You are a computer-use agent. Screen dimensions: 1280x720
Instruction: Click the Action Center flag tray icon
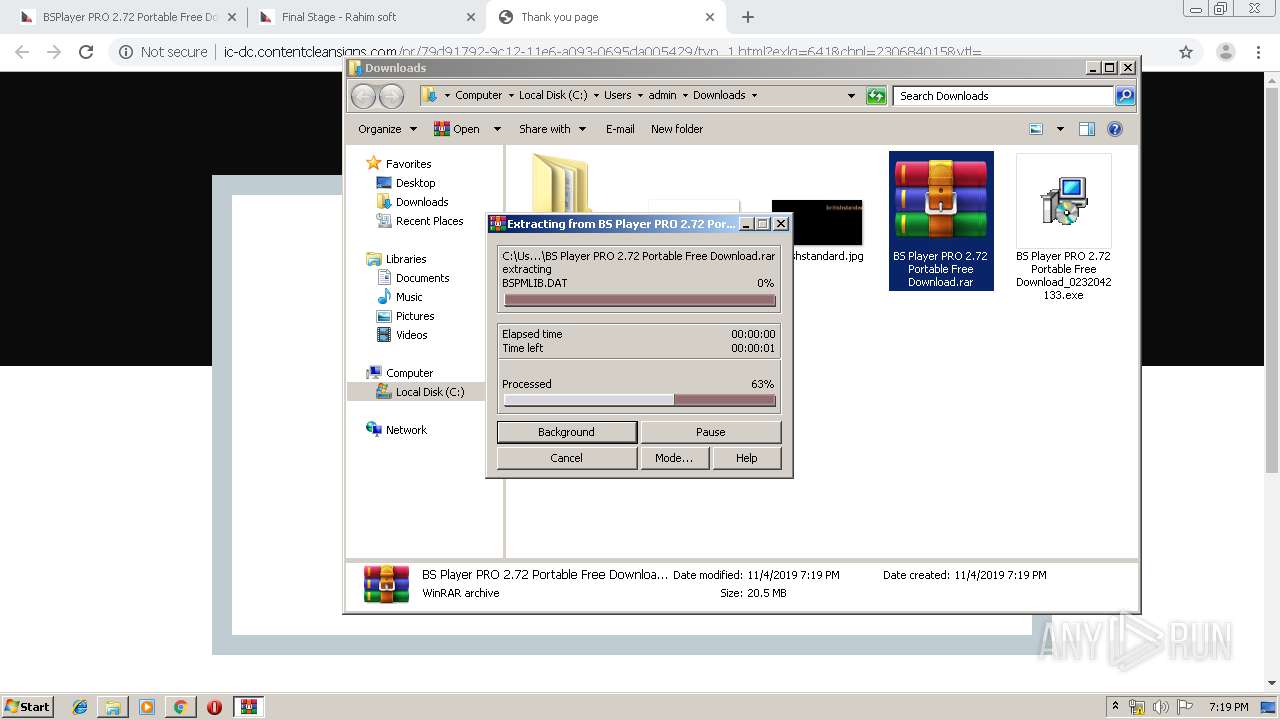click(x=1184, y=707)
